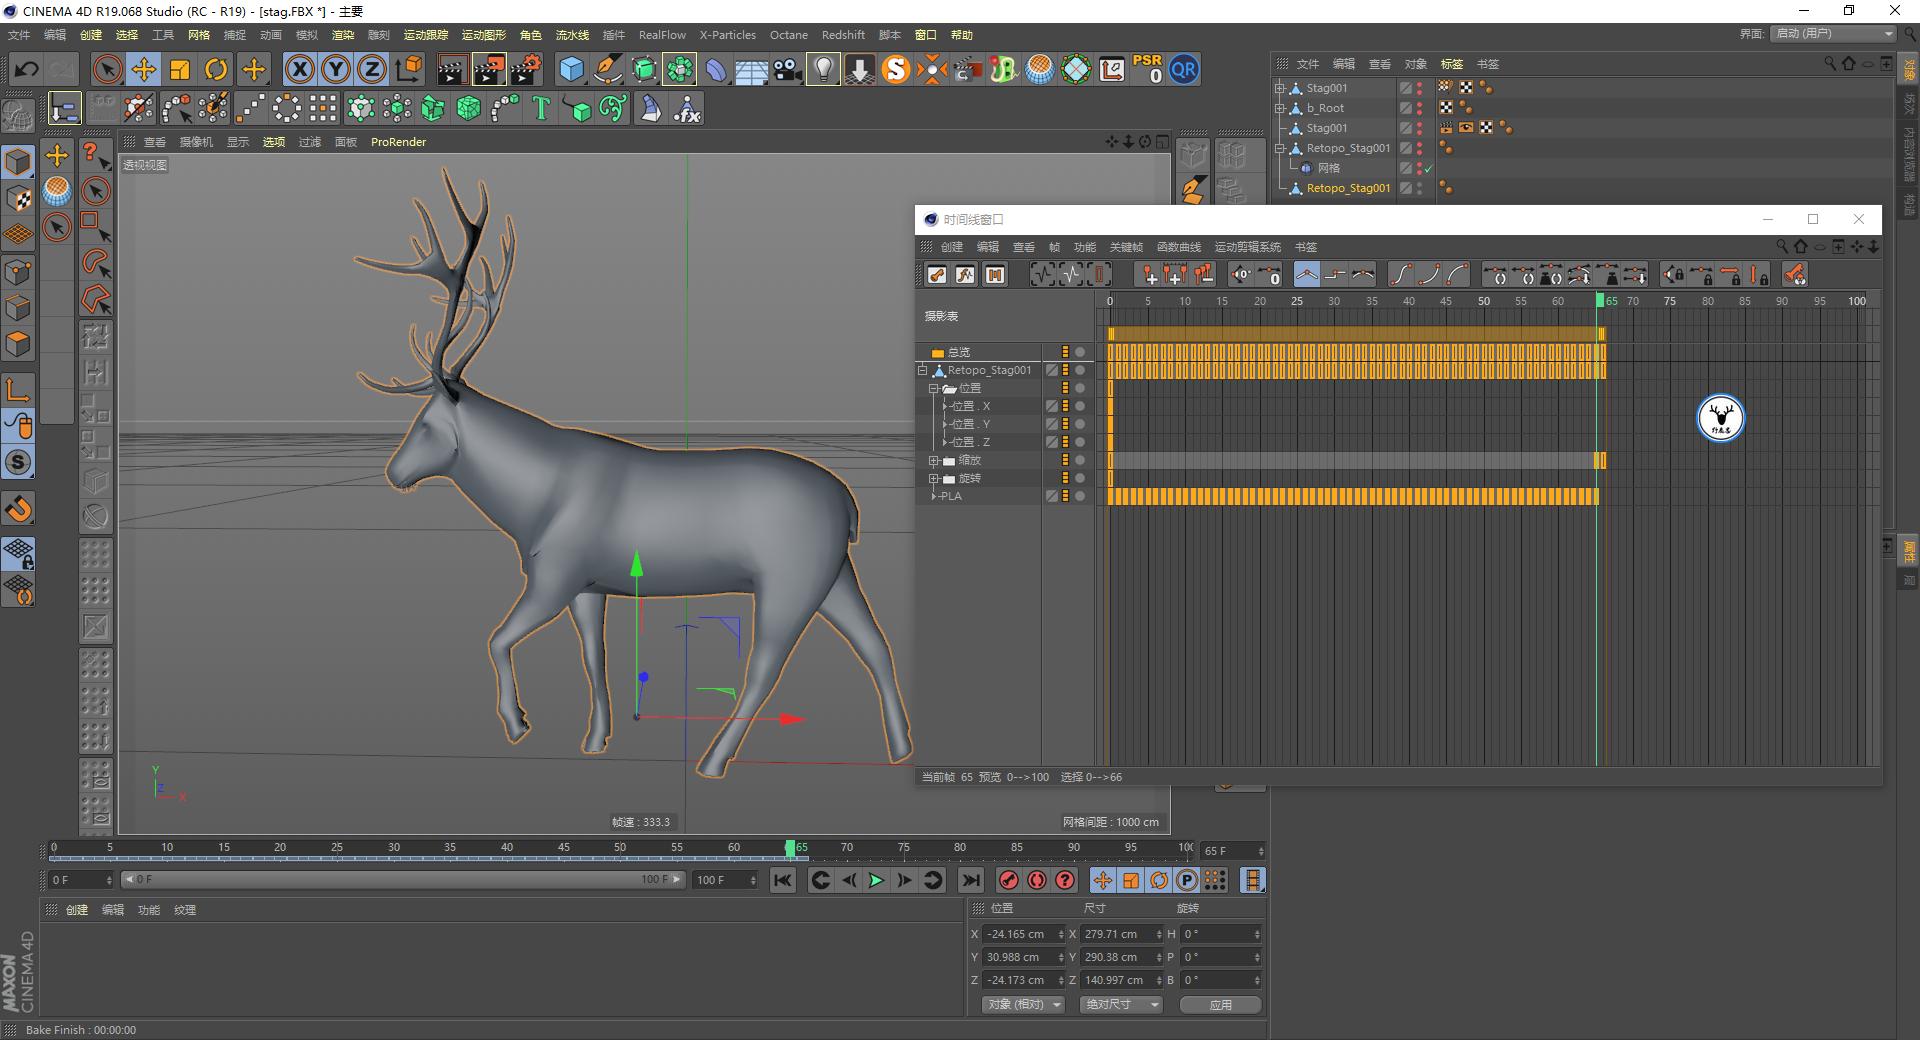
Task: Click the Light bulb object icon
Action: point(823,69)
